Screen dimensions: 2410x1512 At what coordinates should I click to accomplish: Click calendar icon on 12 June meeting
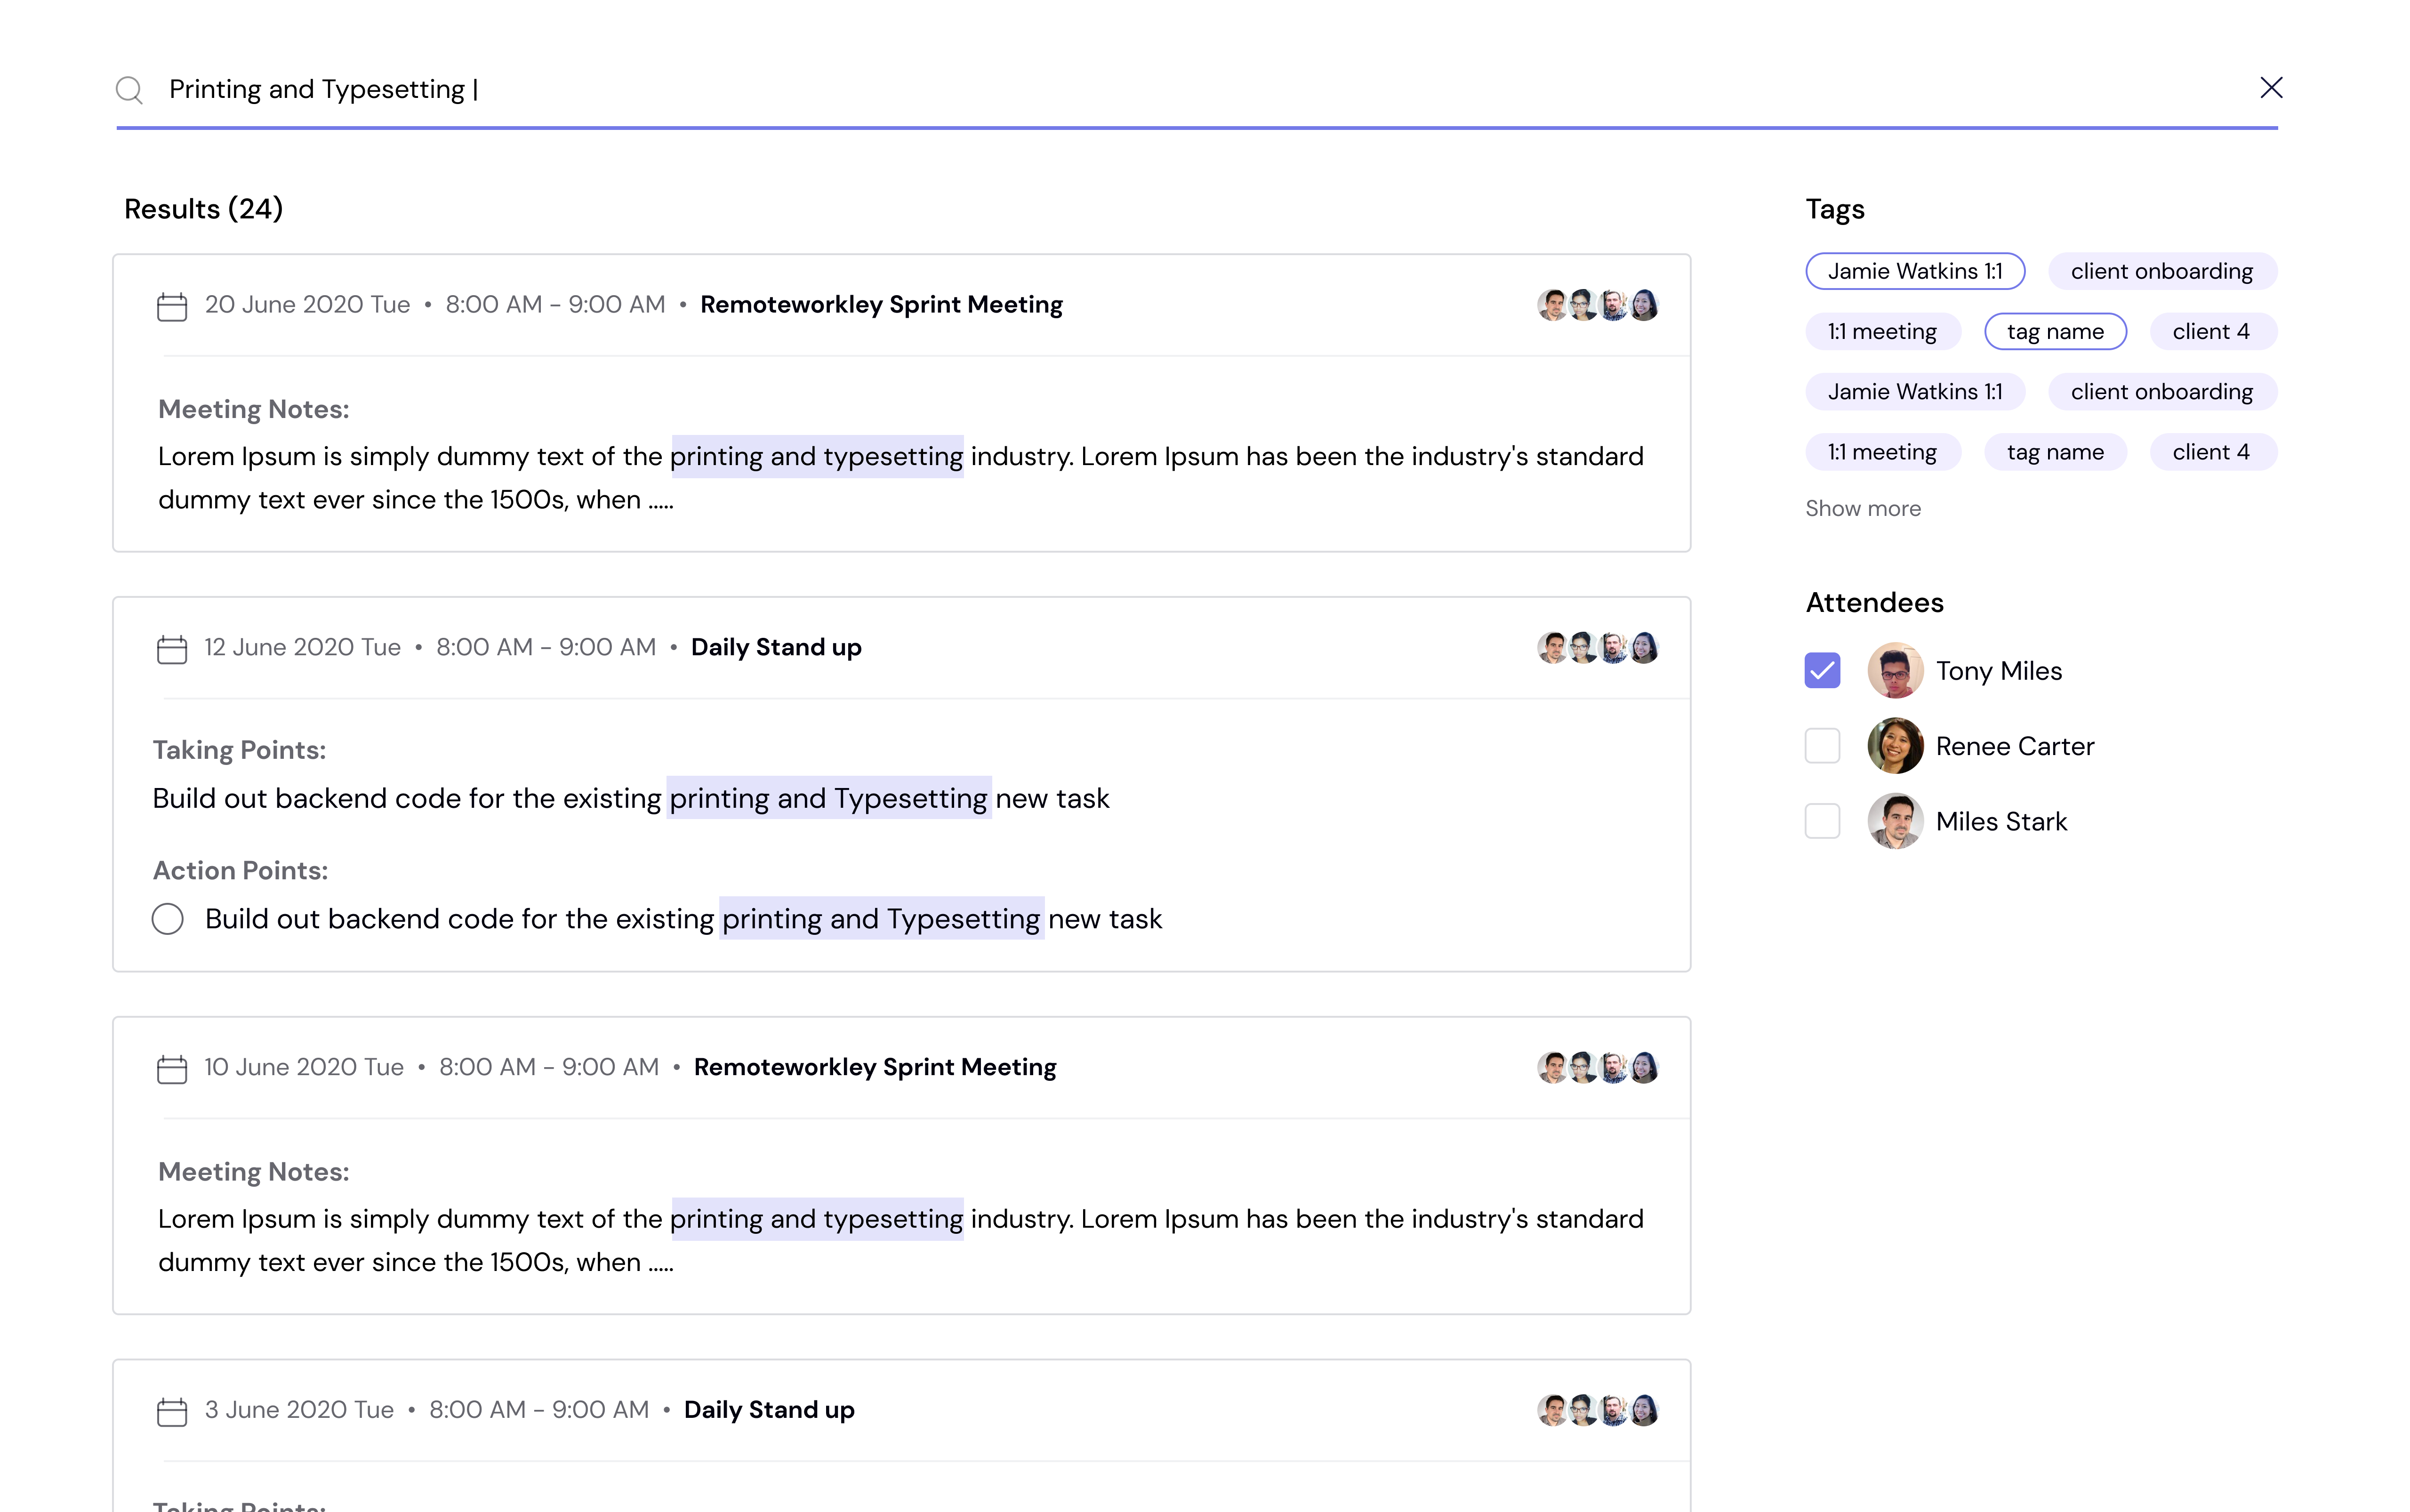click(172, 649)
